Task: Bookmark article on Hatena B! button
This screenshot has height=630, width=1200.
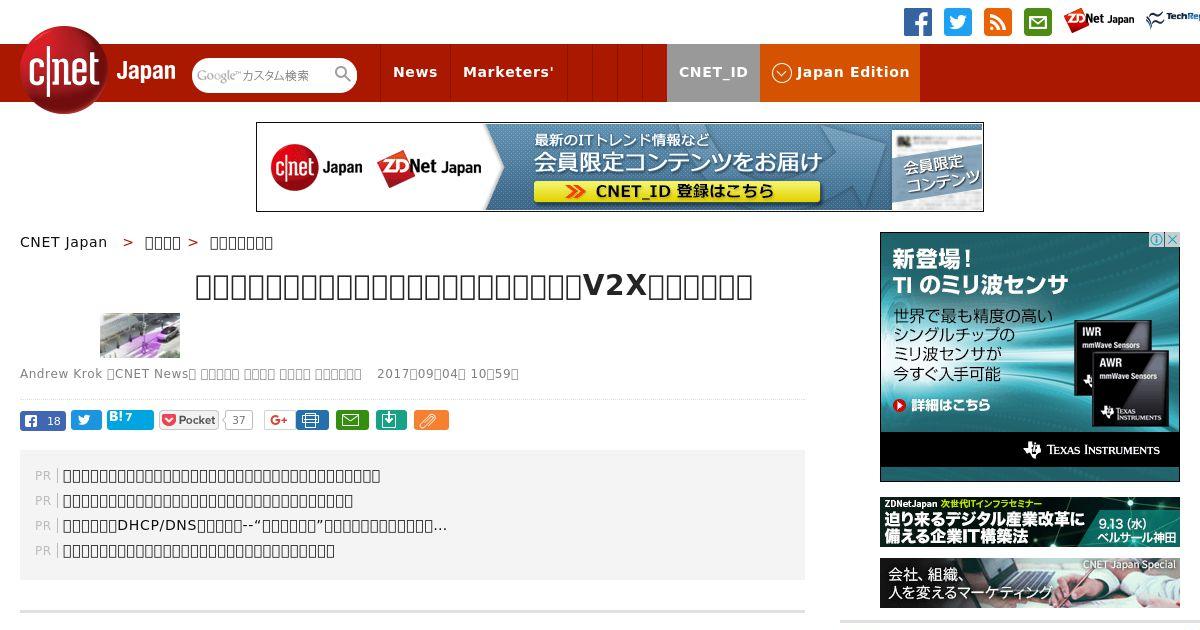Action: coord(130,419)
